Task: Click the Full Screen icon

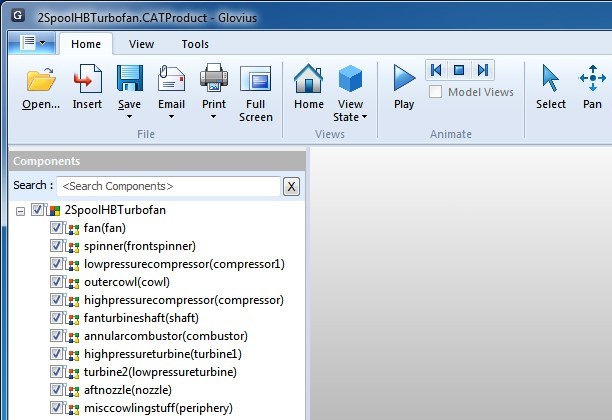Action: click(256, 80)
